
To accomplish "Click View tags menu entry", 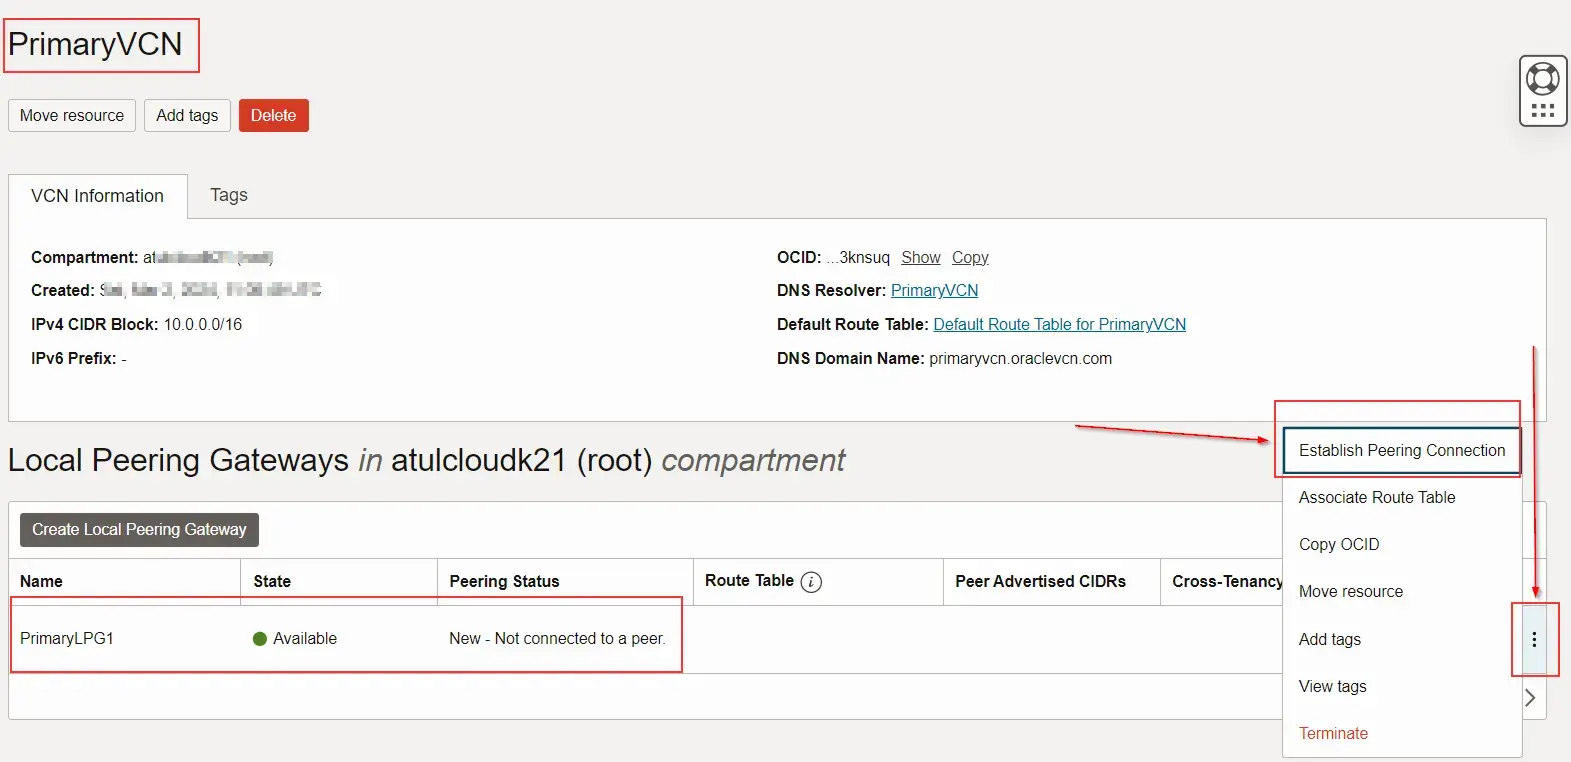I will pos(1332,687).
